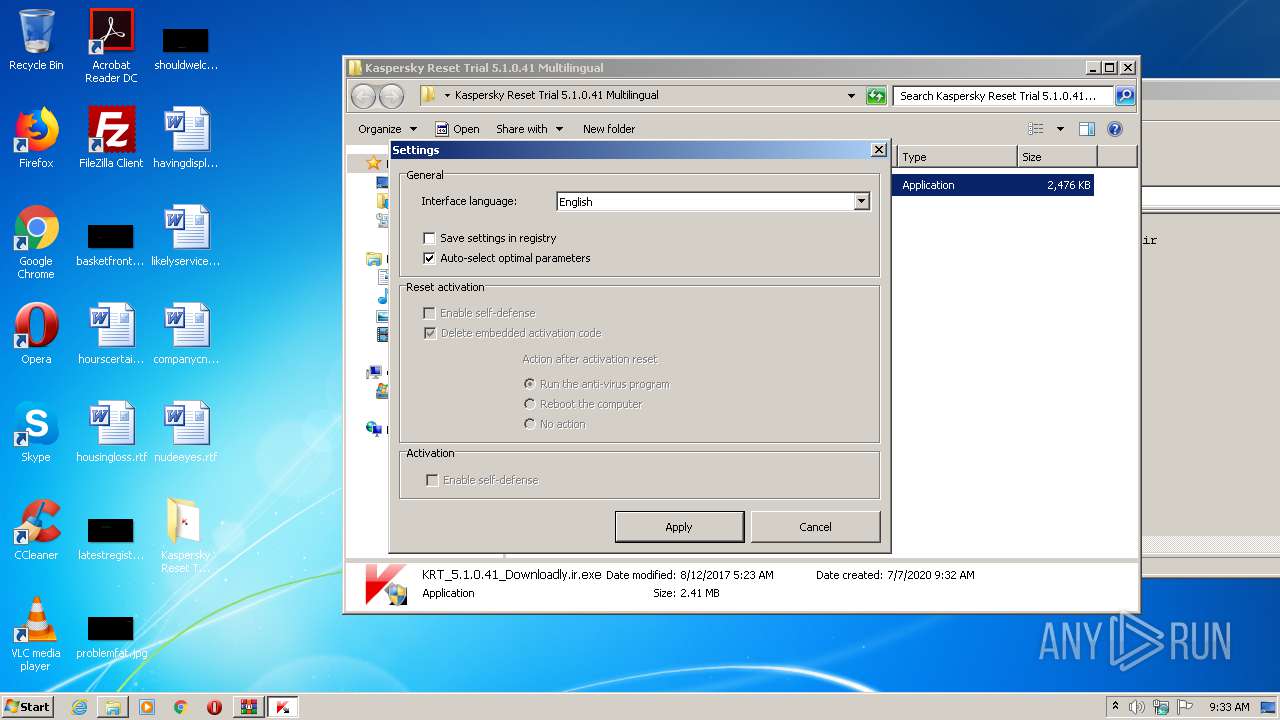Click the Explorer search field
The width and height of the screenshot is (1280, 720).
(1003, 96)
